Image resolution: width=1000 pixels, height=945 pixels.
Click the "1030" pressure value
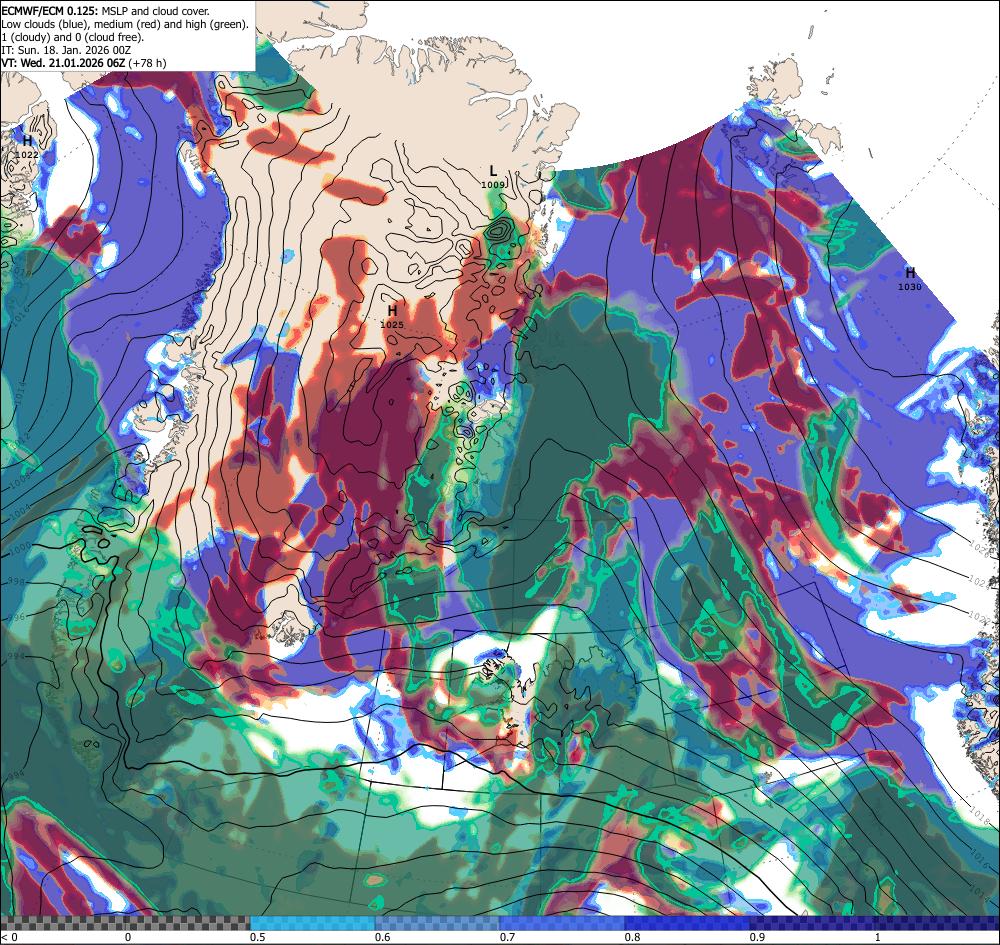click(909, 287)
